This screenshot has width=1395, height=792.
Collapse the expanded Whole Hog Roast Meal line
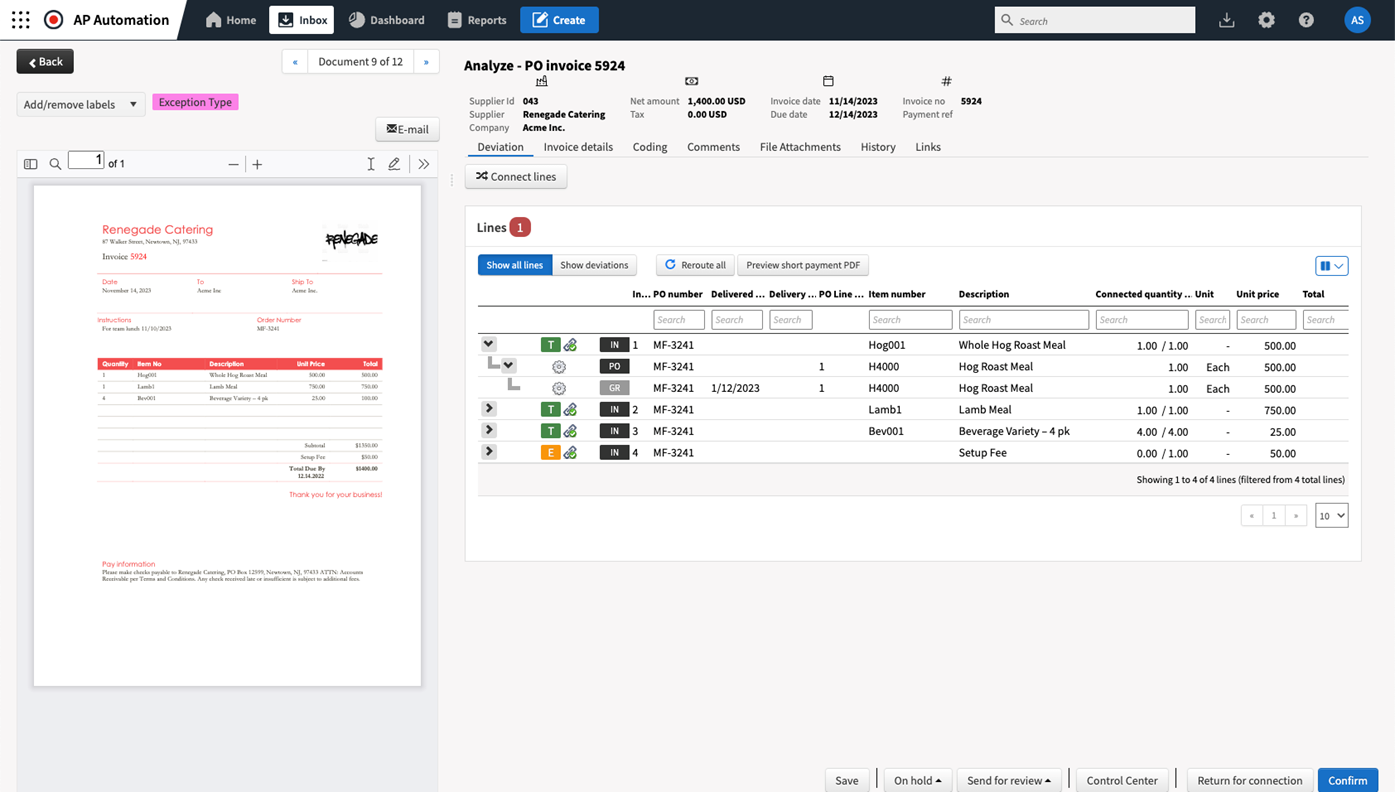(488, 343)
